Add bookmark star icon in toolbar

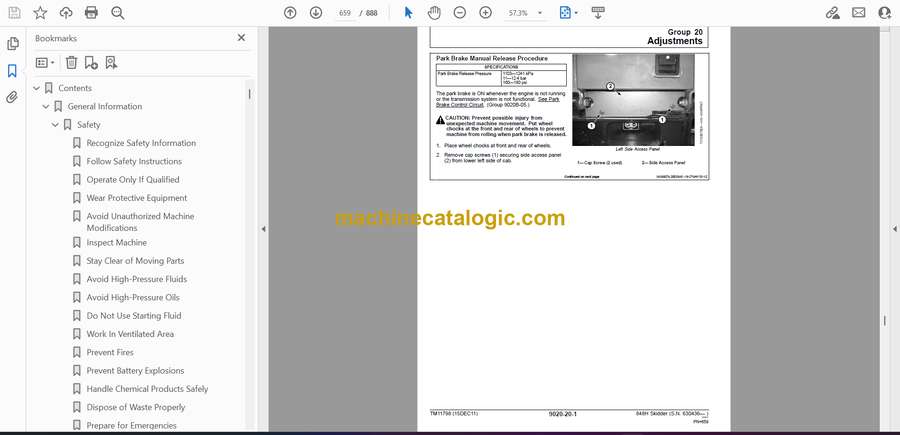tap(40, 13)
